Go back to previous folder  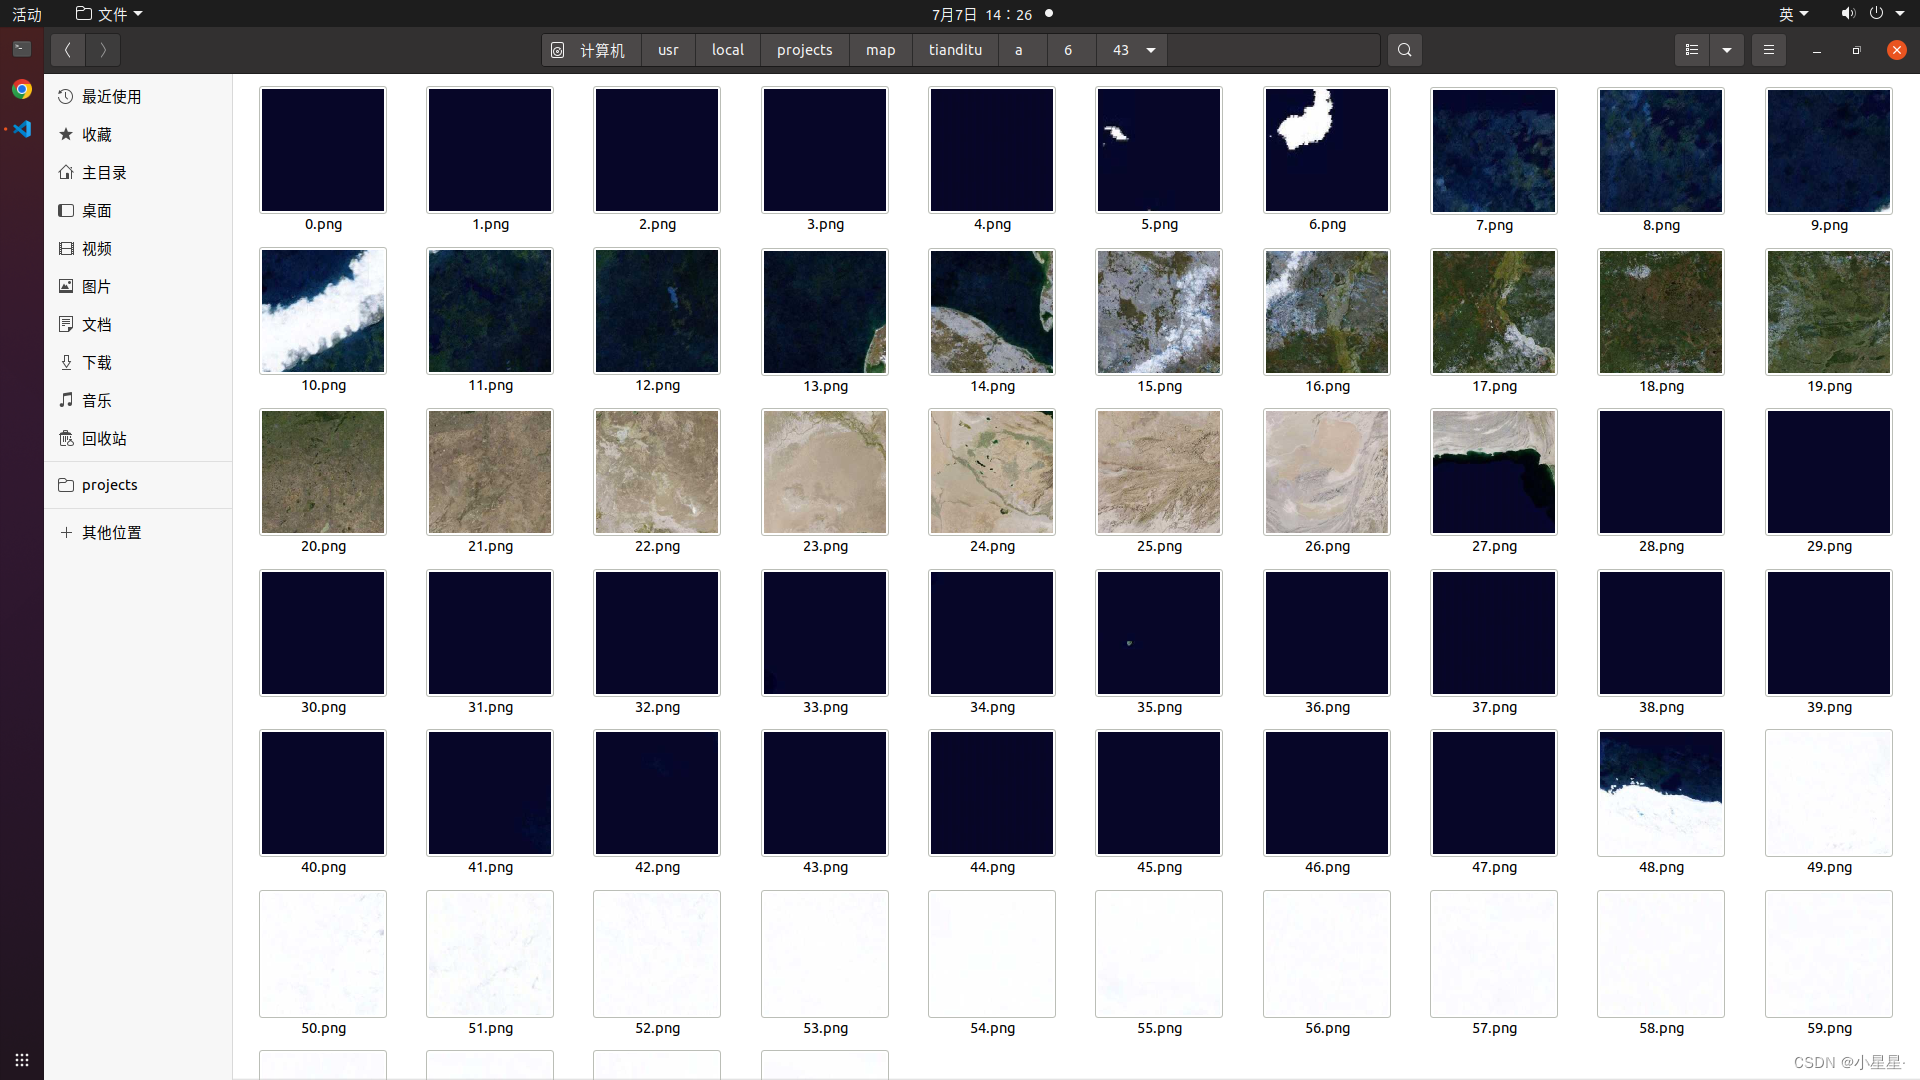[68, 50]
